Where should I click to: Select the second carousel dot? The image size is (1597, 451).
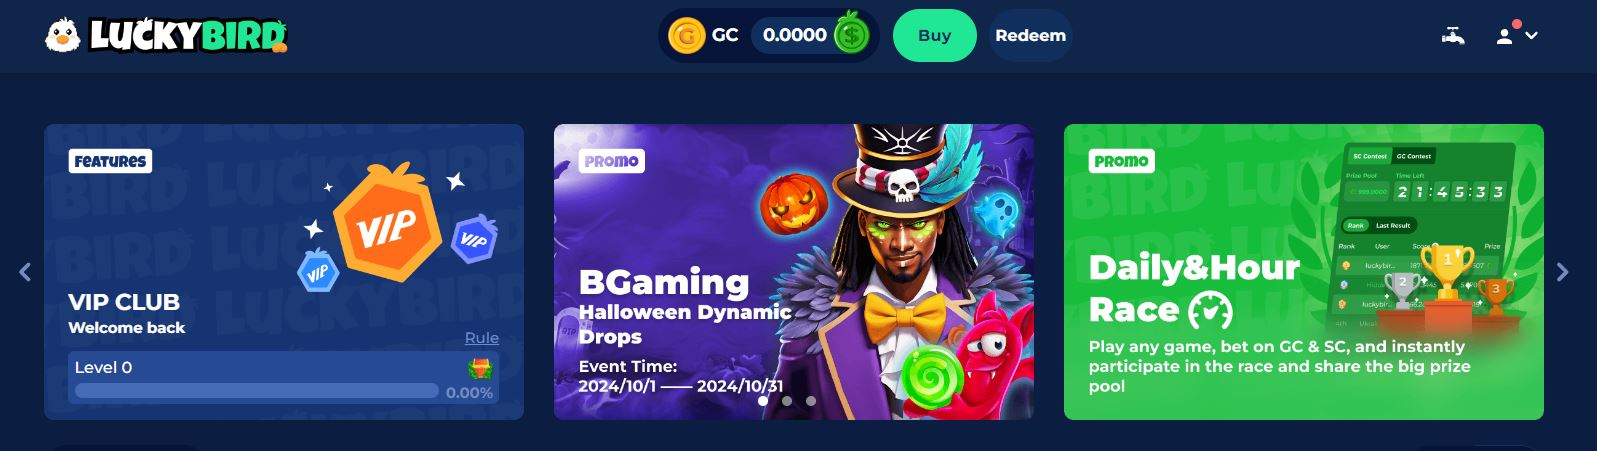(787, 401)
